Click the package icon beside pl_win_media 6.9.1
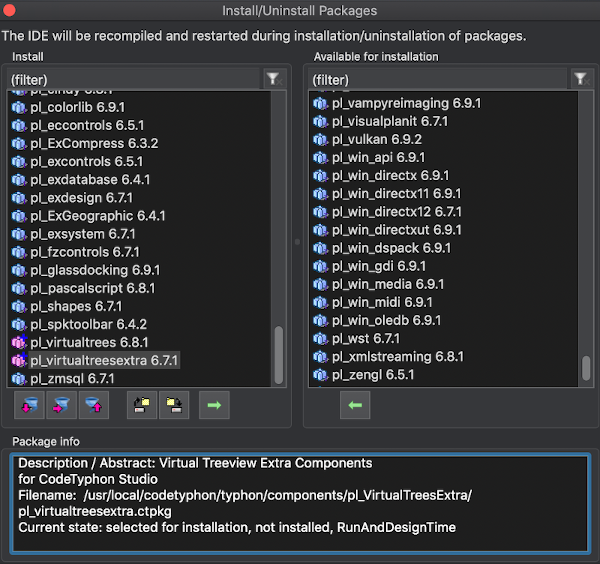Screen dimensions: 600x564 tap(320, 284)
